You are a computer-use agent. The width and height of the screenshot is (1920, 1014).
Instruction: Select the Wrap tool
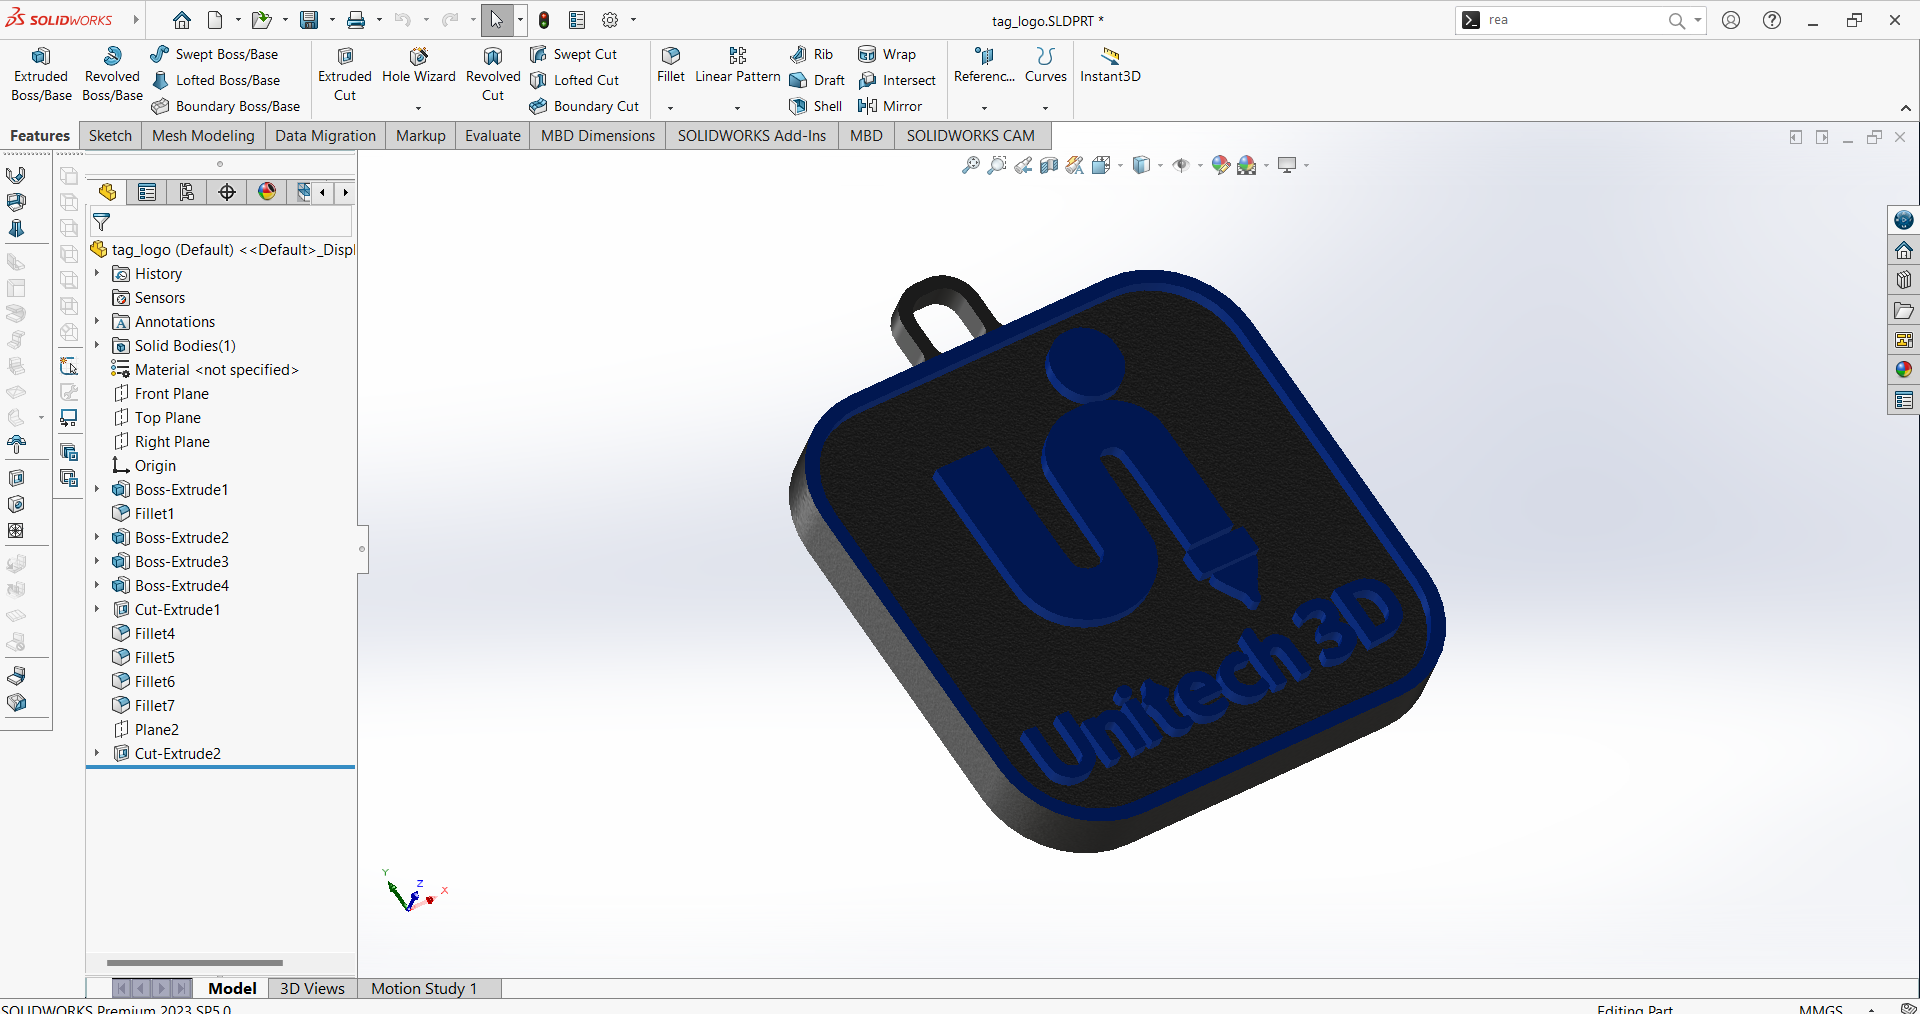click(x=887, y=54)
